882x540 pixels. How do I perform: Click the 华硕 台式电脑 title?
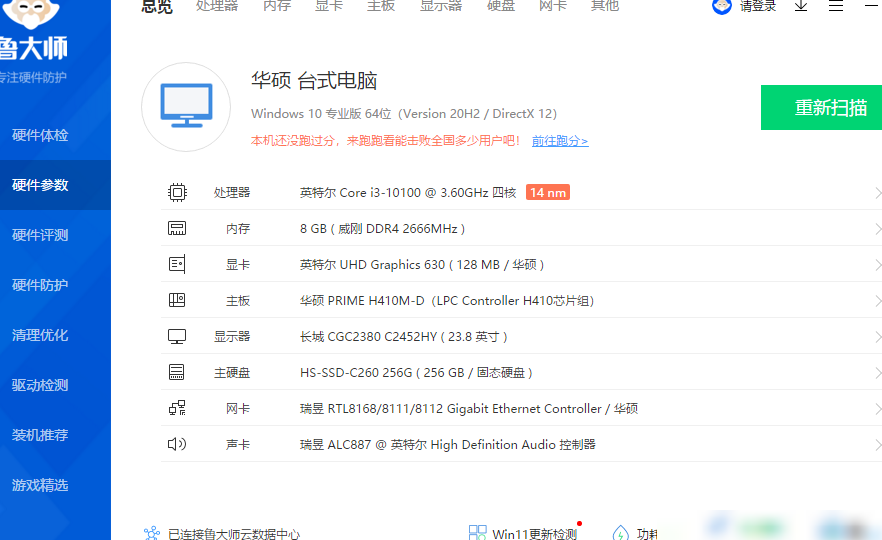314,80
